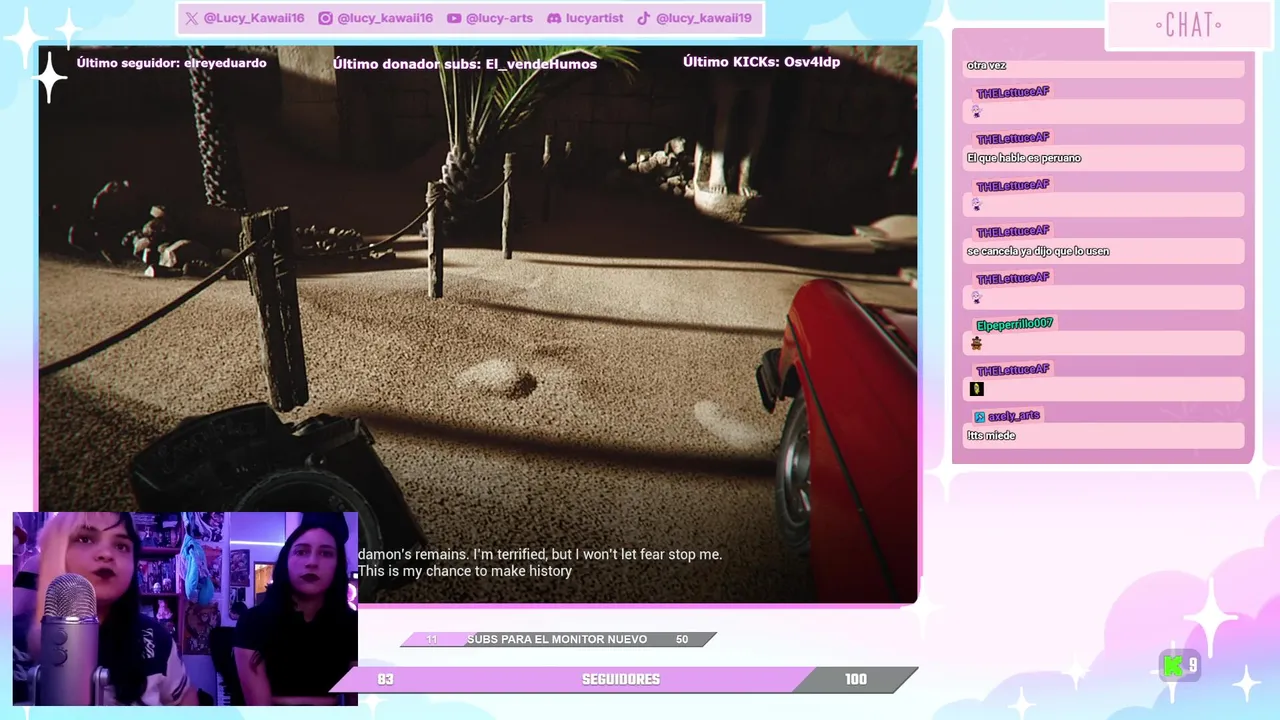
Task: Click the subs goal current value 11
Action: pyautogui.click(x=432, y=639)
